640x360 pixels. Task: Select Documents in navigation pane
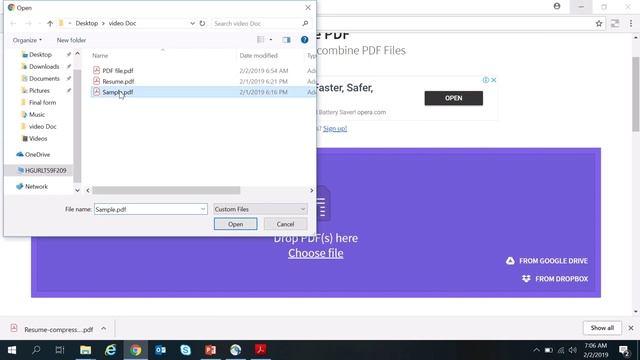coord(44,78)
